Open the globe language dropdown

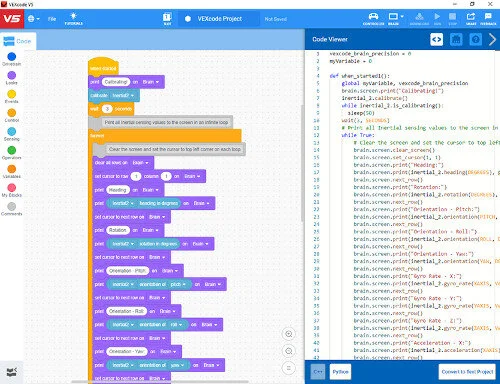coord(33,19)
